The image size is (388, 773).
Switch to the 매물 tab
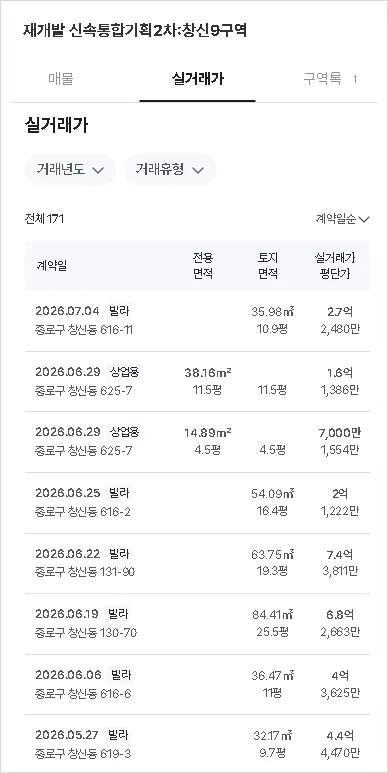click(61, 79)
